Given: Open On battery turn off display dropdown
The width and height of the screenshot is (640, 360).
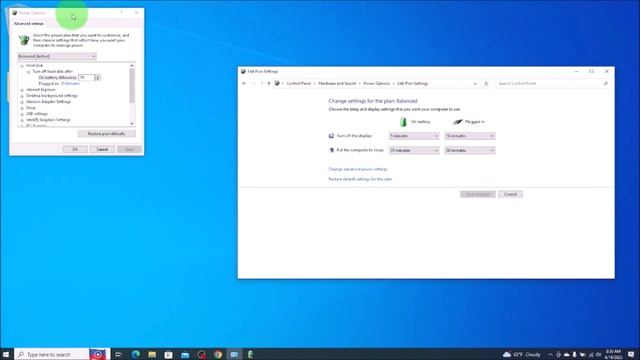Looking at the screenshot, I should tap(414, 136).
